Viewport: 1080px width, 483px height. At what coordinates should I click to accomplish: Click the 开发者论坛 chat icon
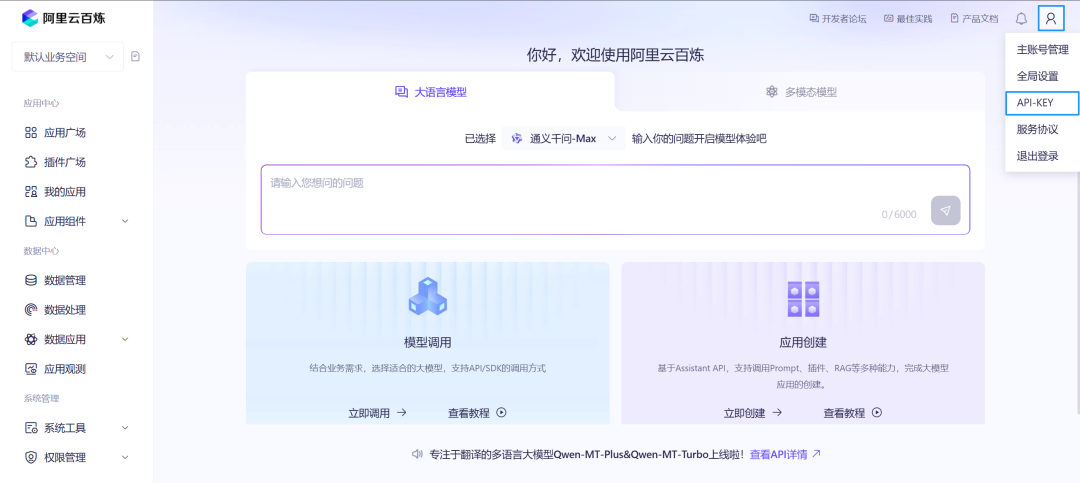813,19
